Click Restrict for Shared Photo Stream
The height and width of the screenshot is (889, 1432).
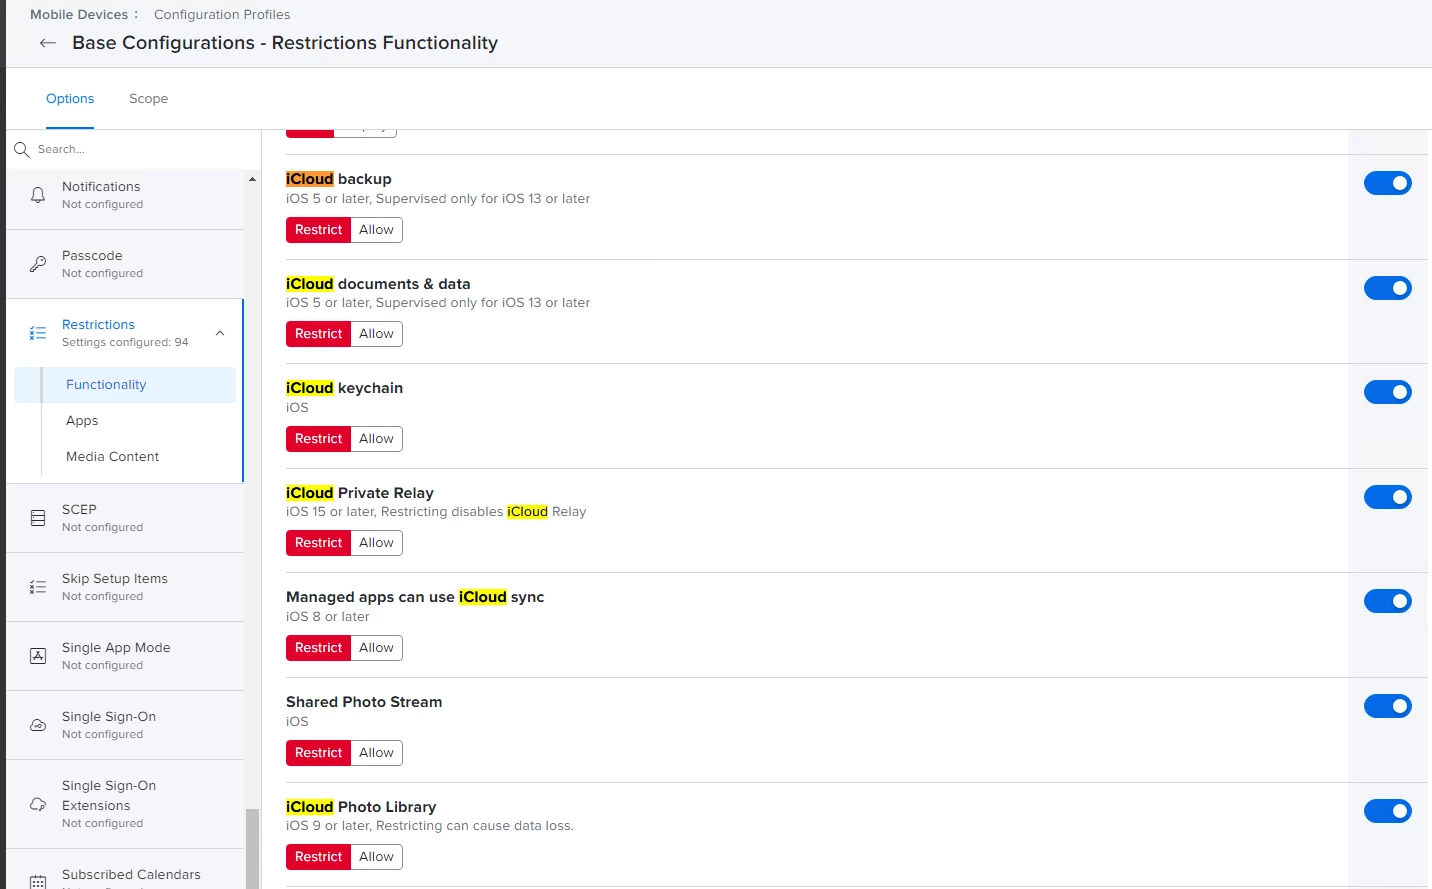[318, 753]
